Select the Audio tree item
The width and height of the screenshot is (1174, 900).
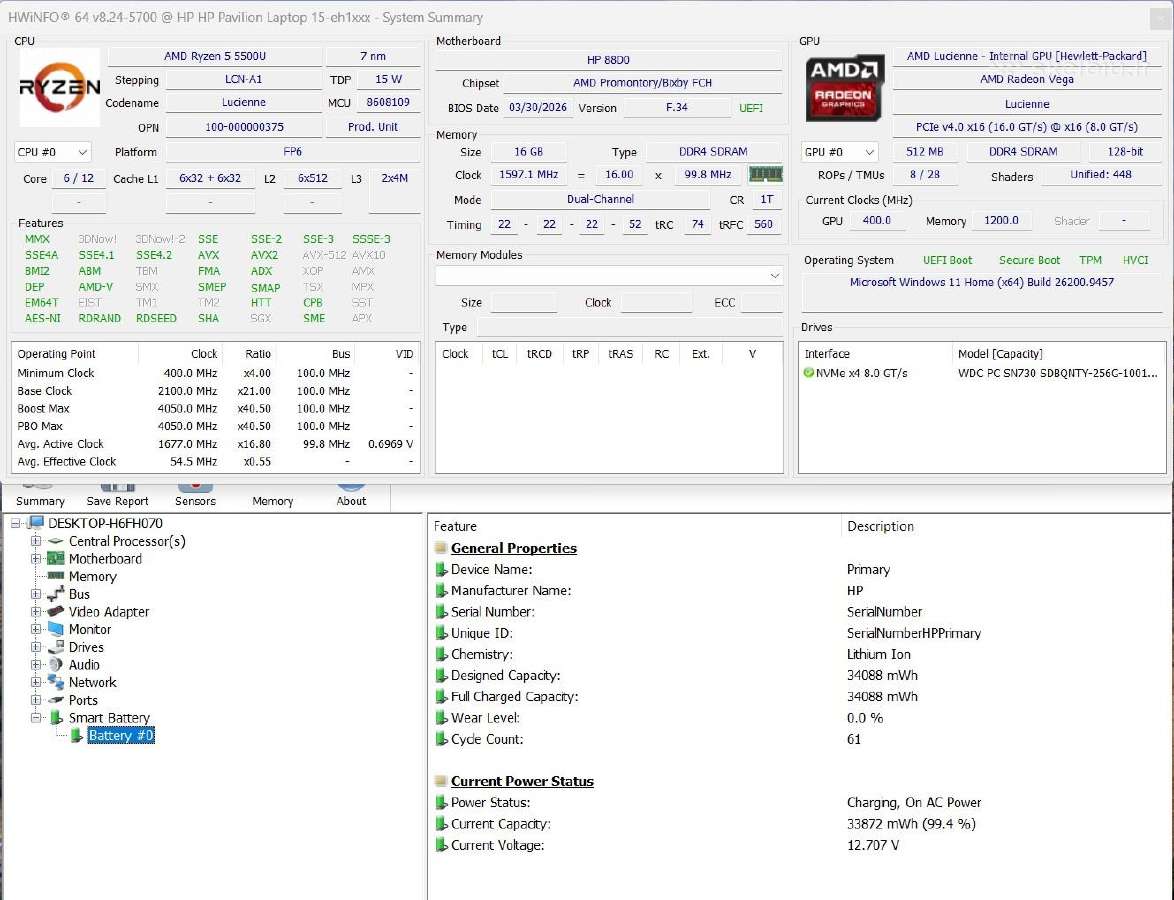pos(84,664)
